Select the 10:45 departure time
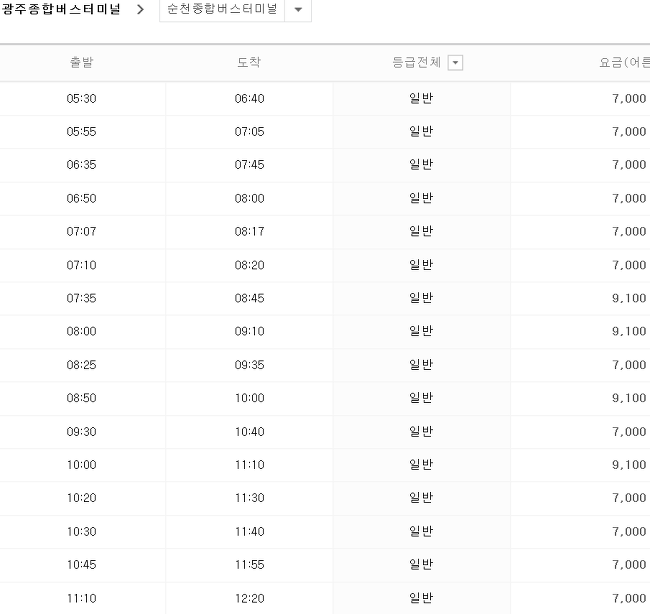Image resolution: width=650 pixels, height=614 pixels. pos(81,565)
